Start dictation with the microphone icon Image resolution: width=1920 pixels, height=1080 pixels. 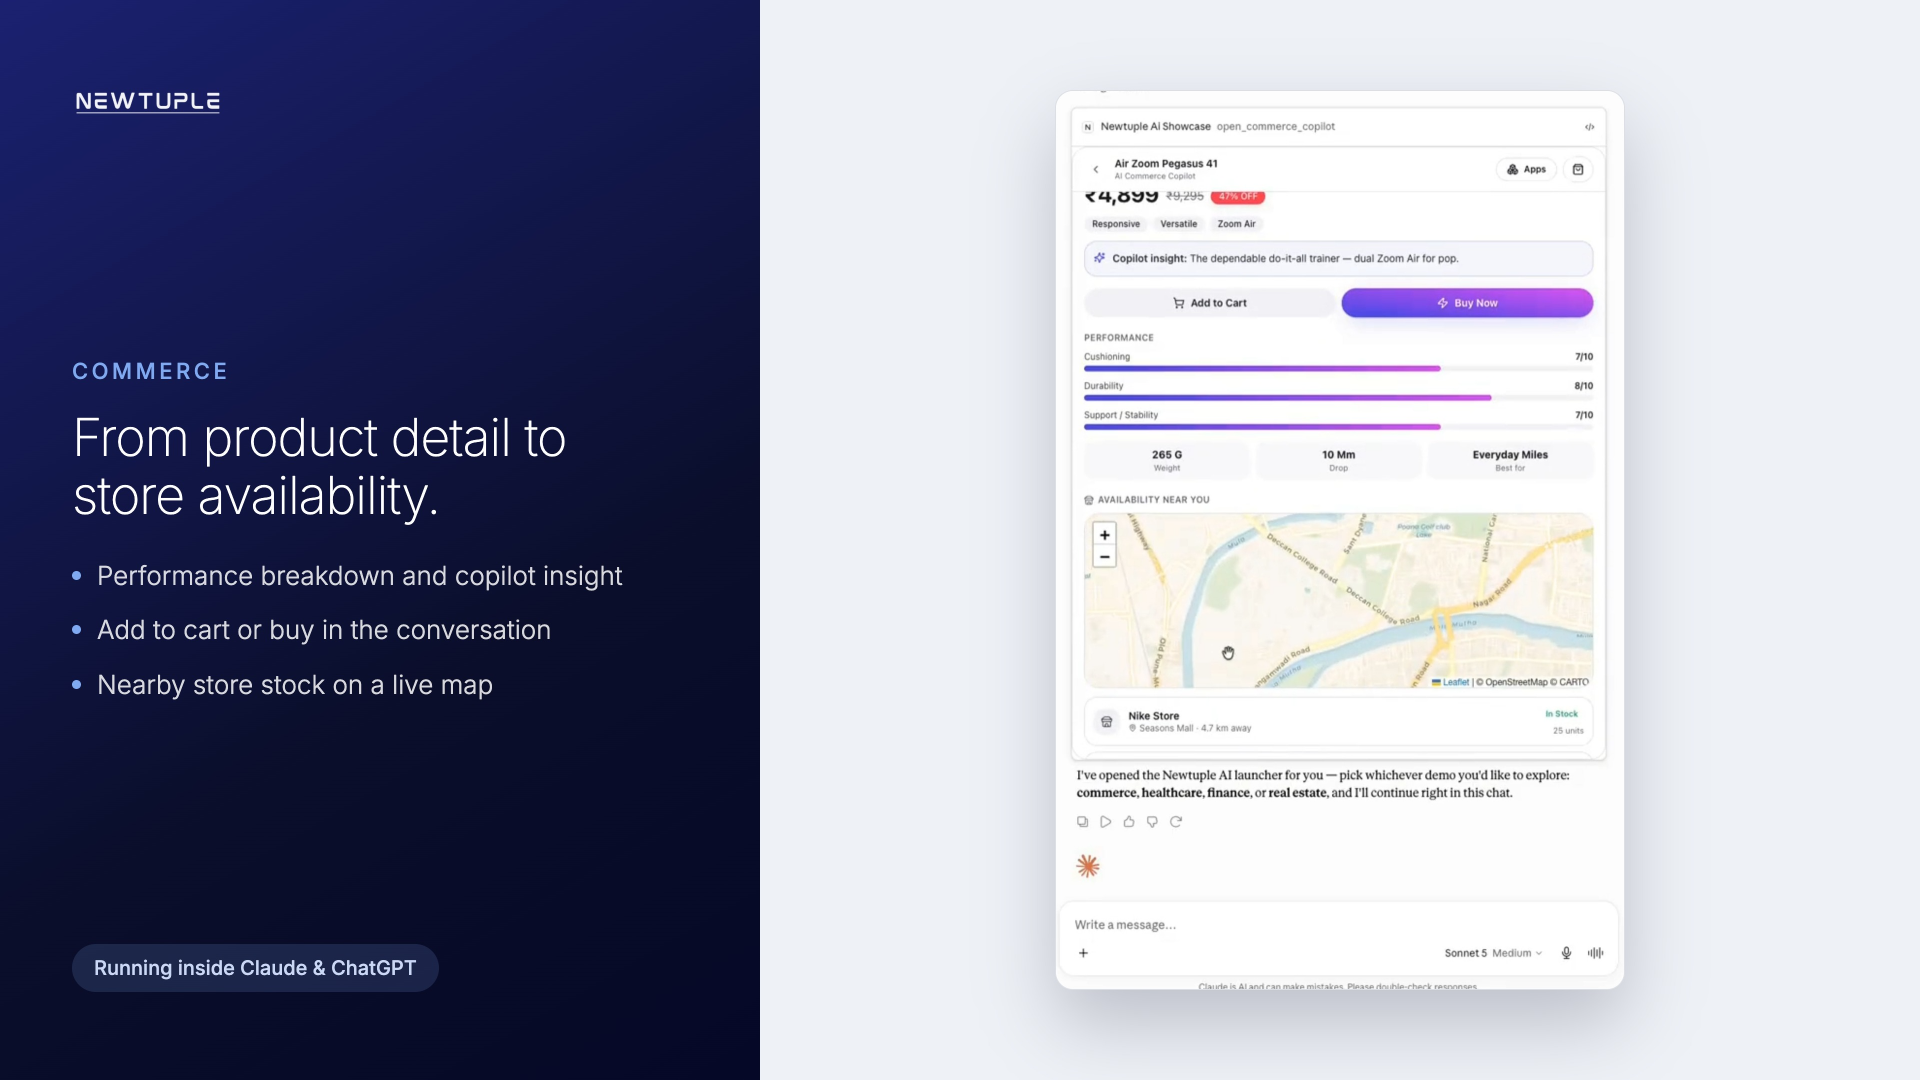[x=1566, y=953]
